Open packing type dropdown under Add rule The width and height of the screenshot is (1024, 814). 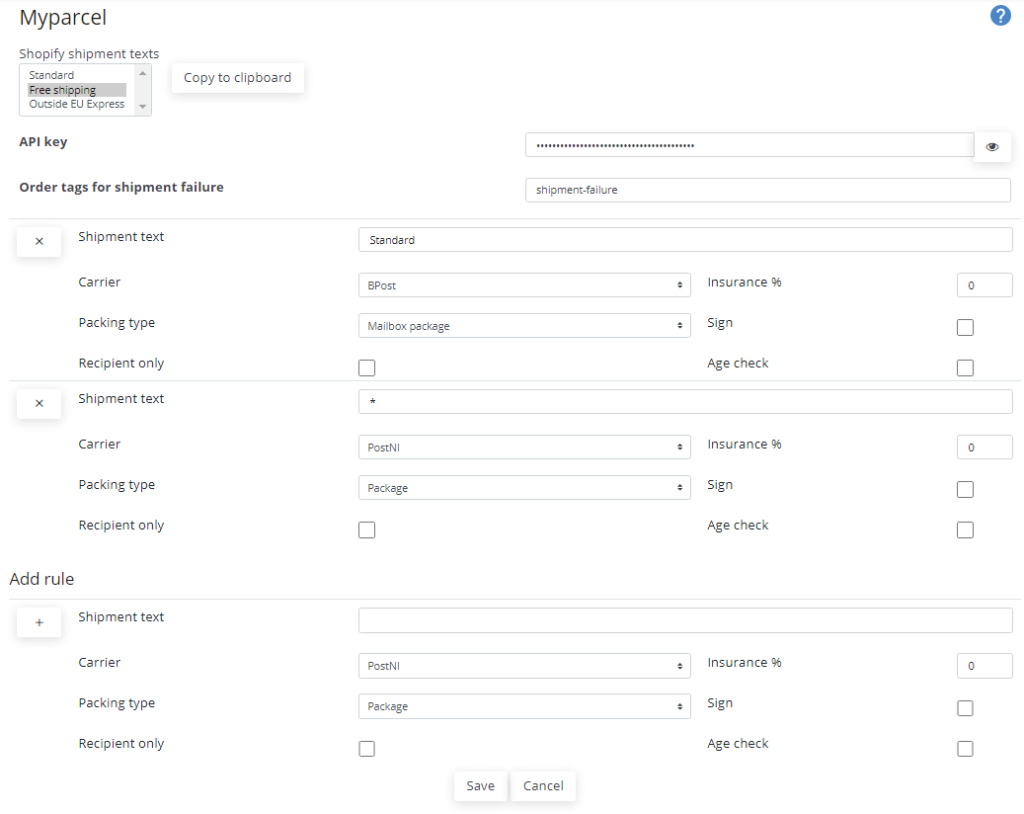click(x=524, y=706)
